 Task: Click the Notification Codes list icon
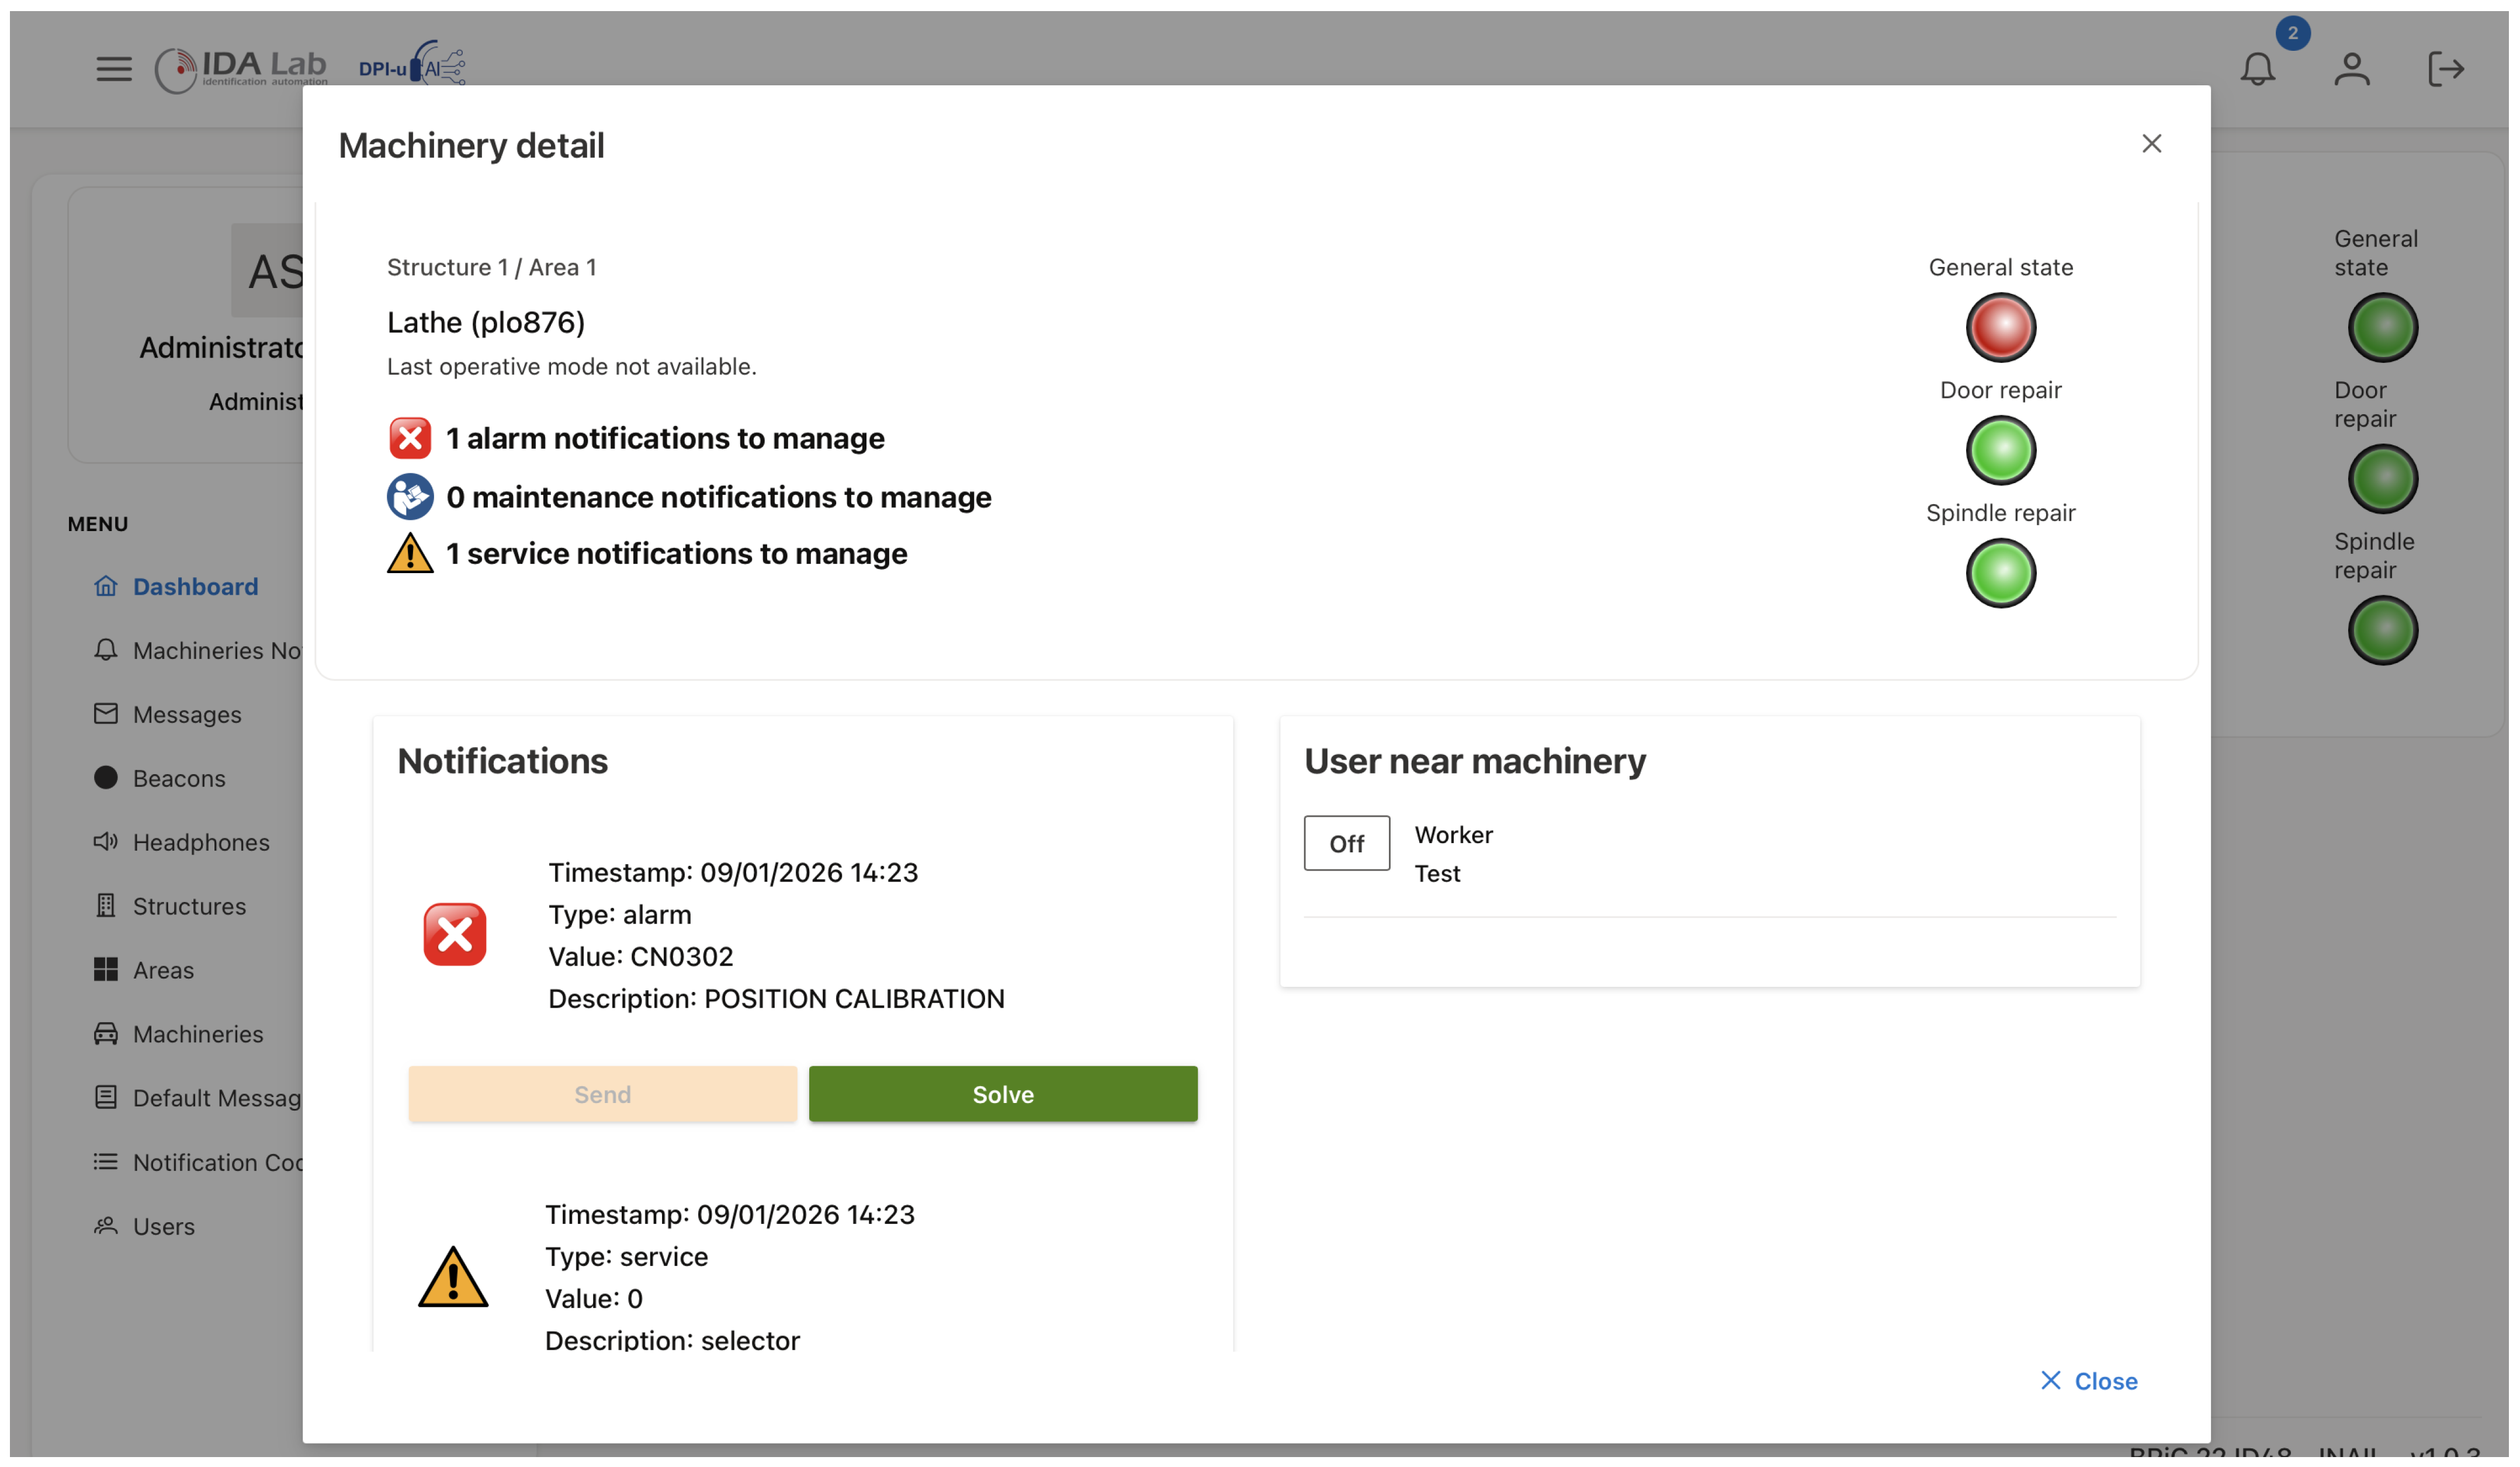[x=106, y=1161]
